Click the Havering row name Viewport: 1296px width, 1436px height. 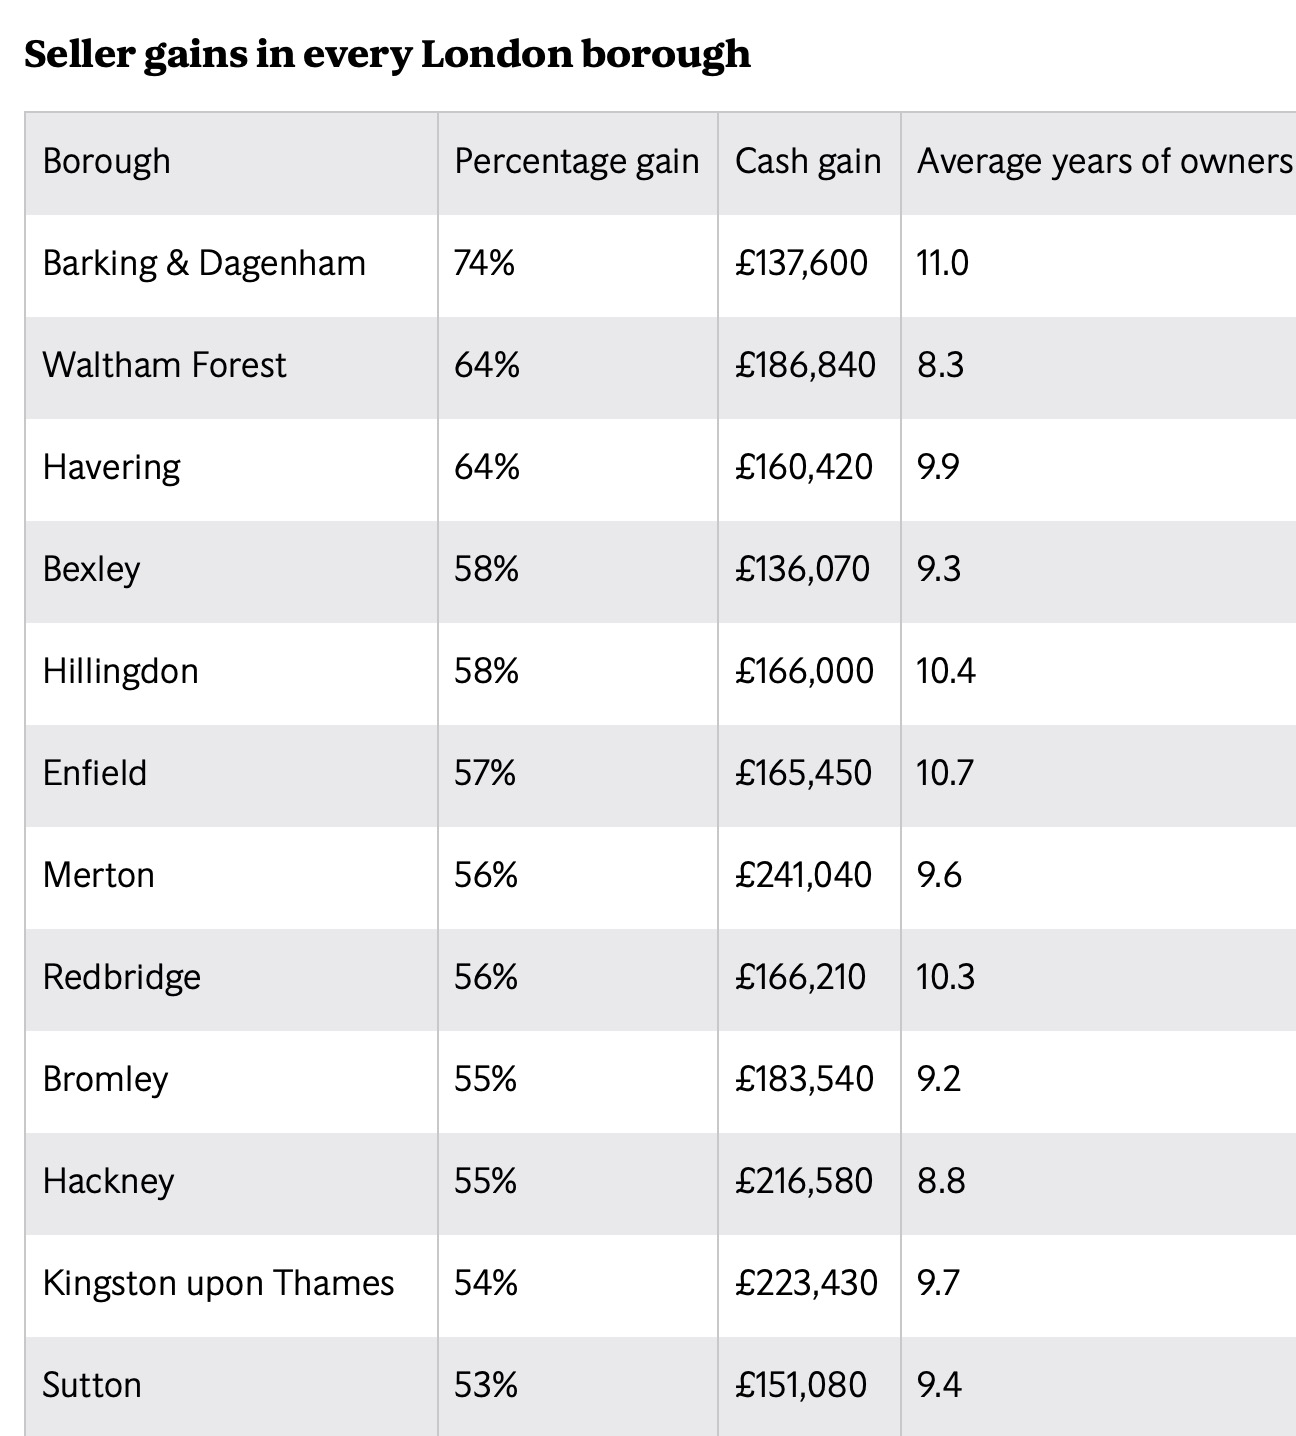[112, 468]
